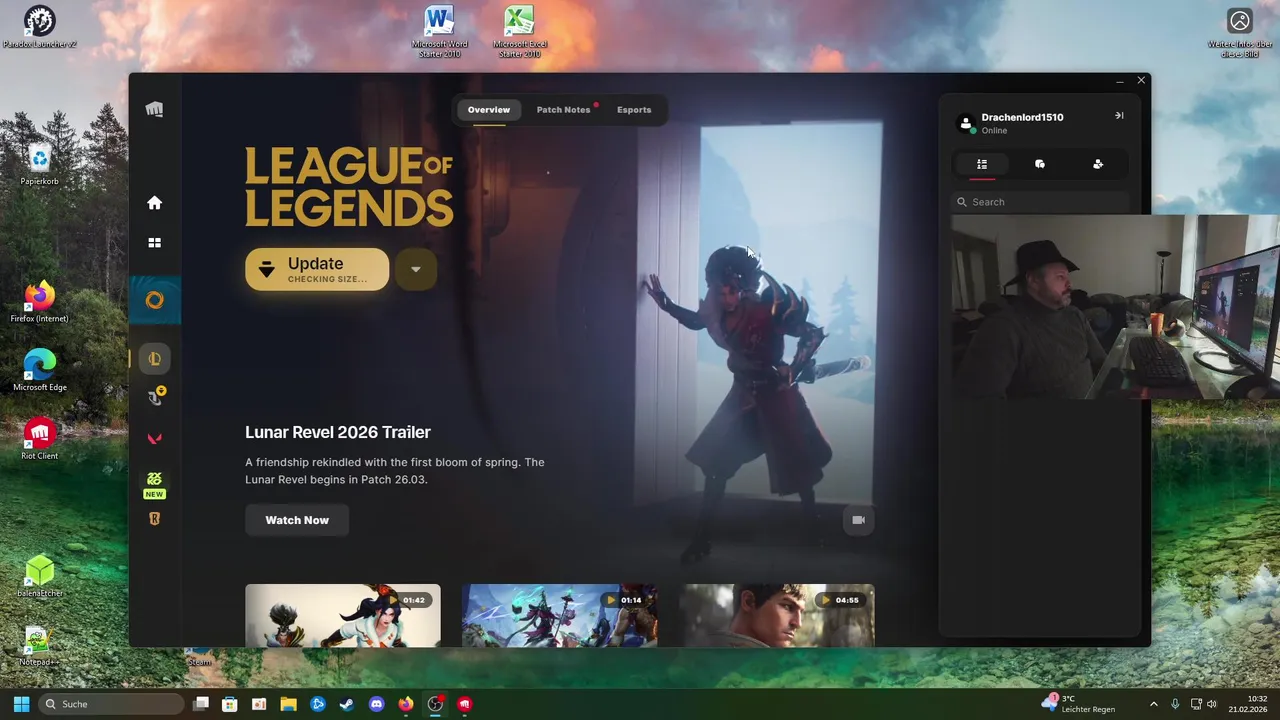Open the add friend tab icon
This screenshot has height=720, width=1280.
point(1098,164)
